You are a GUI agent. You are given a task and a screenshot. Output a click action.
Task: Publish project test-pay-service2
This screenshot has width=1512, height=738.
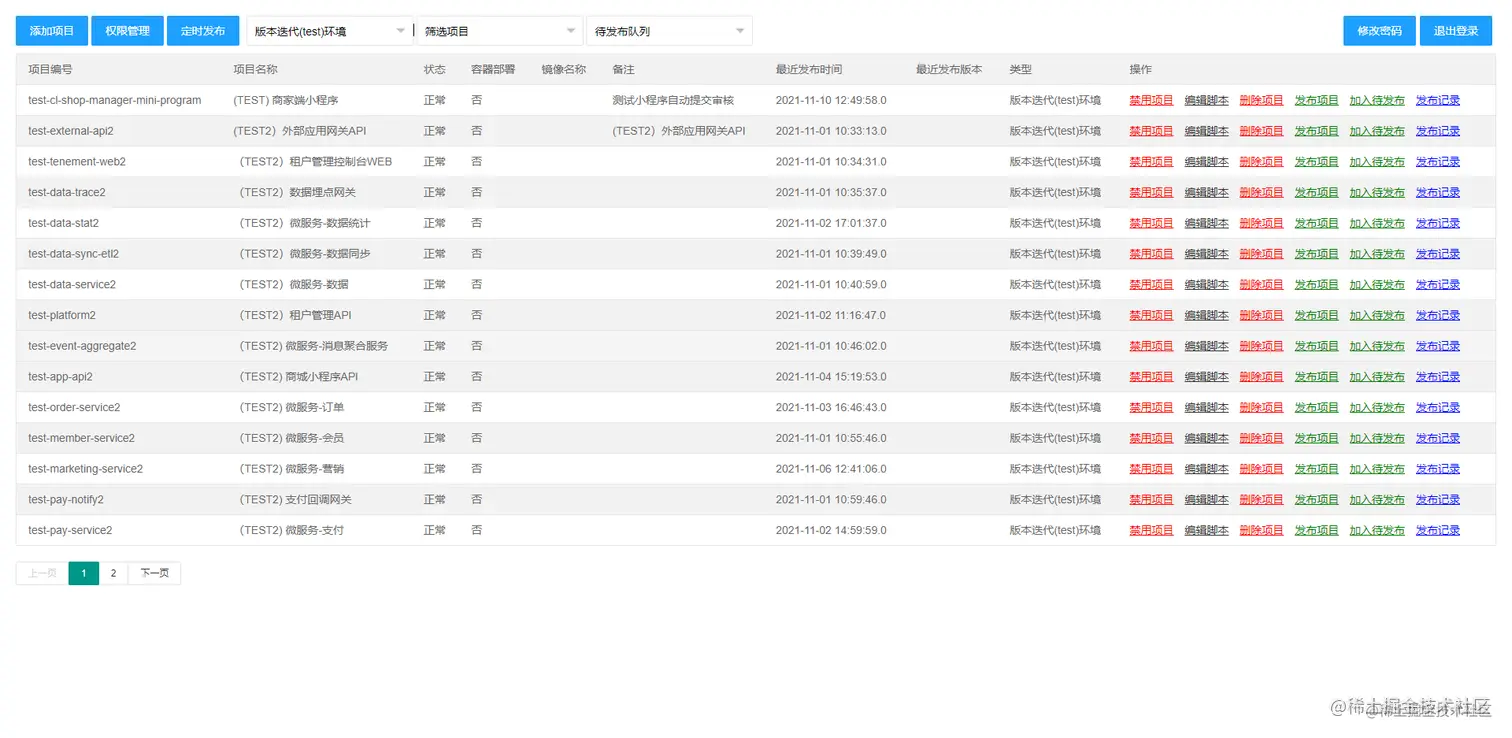(1316, 531)
